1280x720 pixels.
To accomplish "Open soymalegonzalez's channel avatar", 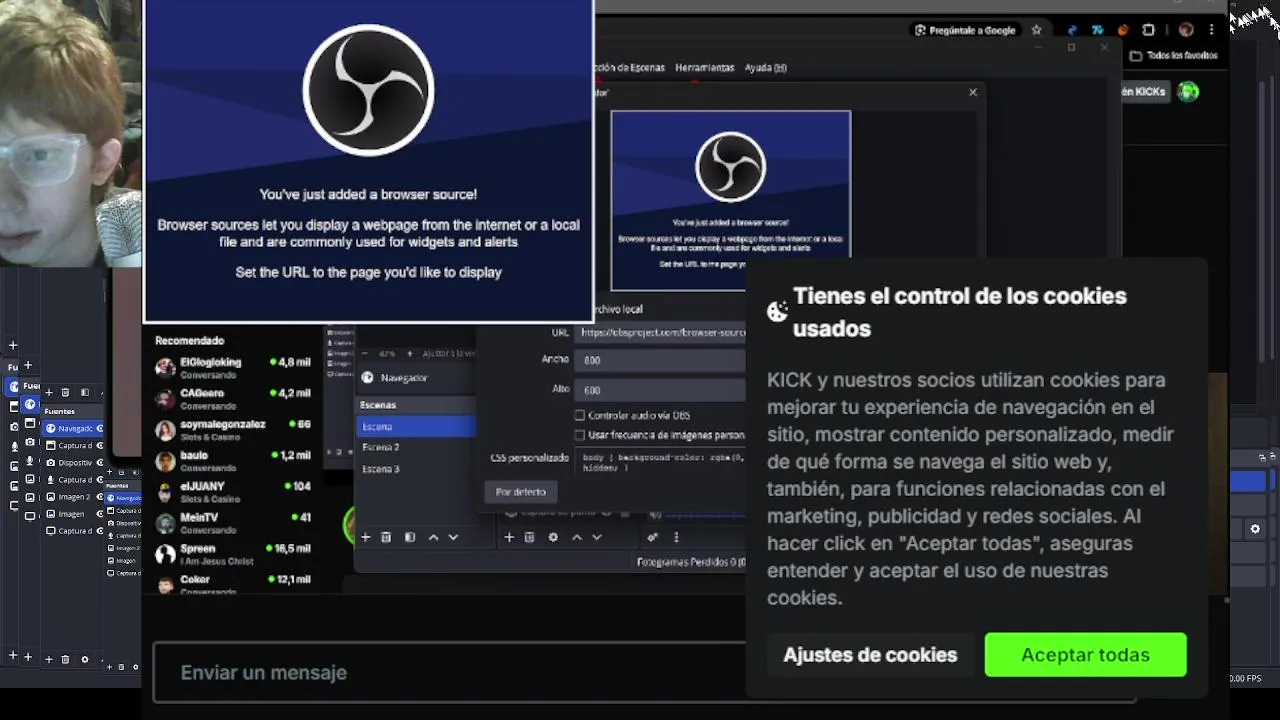I will pyautogui.click(x=165, y=429).
